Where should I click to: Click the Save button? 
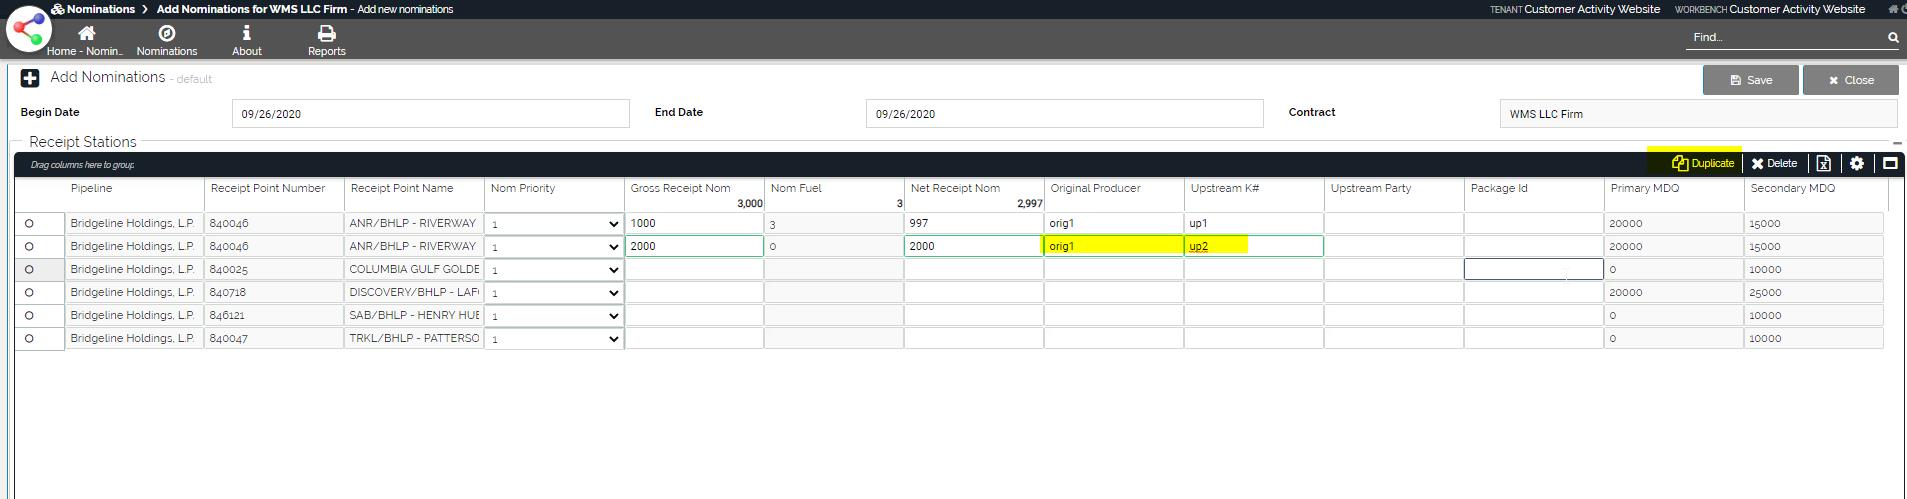click(x=1750, y=80)
